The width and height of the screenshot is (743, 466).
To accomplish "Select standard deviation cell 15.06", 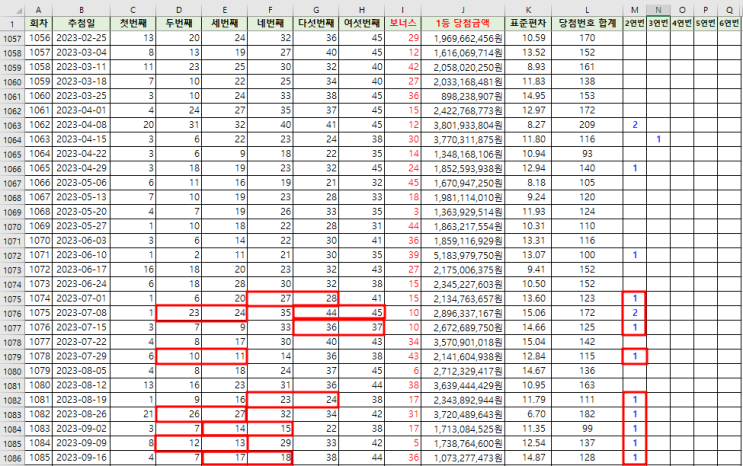I will [528, 313].
